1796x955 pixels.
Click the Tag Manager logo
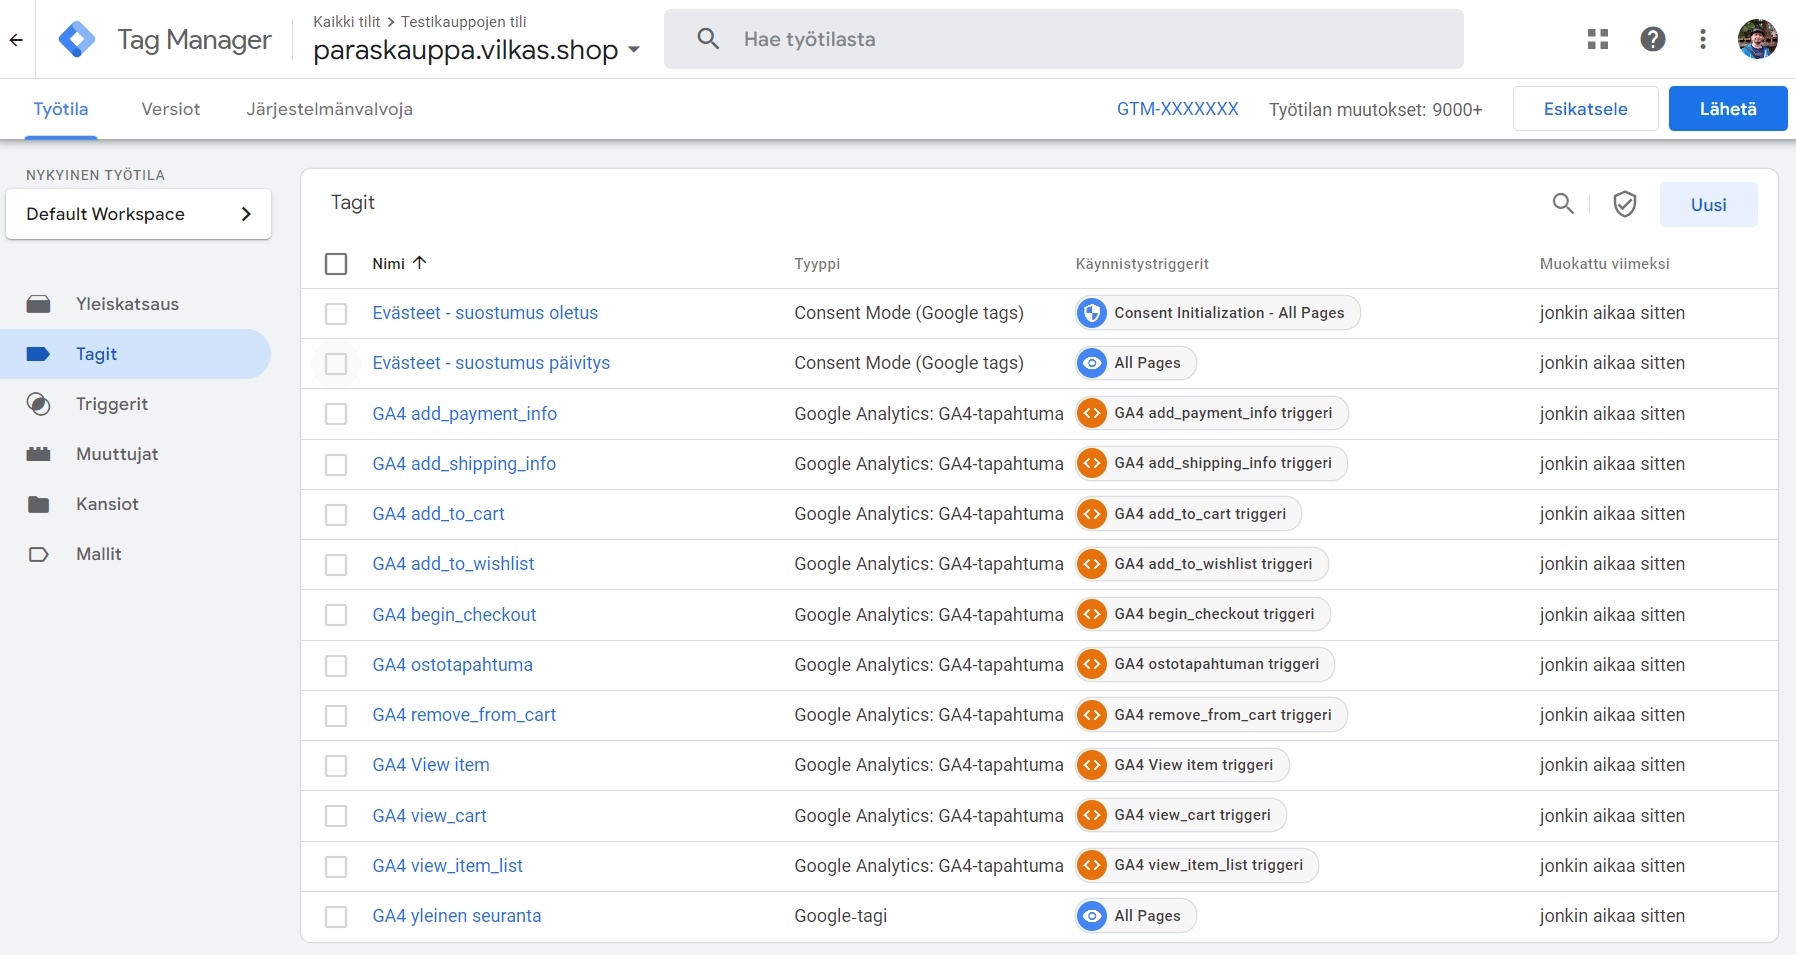(77, 40)
